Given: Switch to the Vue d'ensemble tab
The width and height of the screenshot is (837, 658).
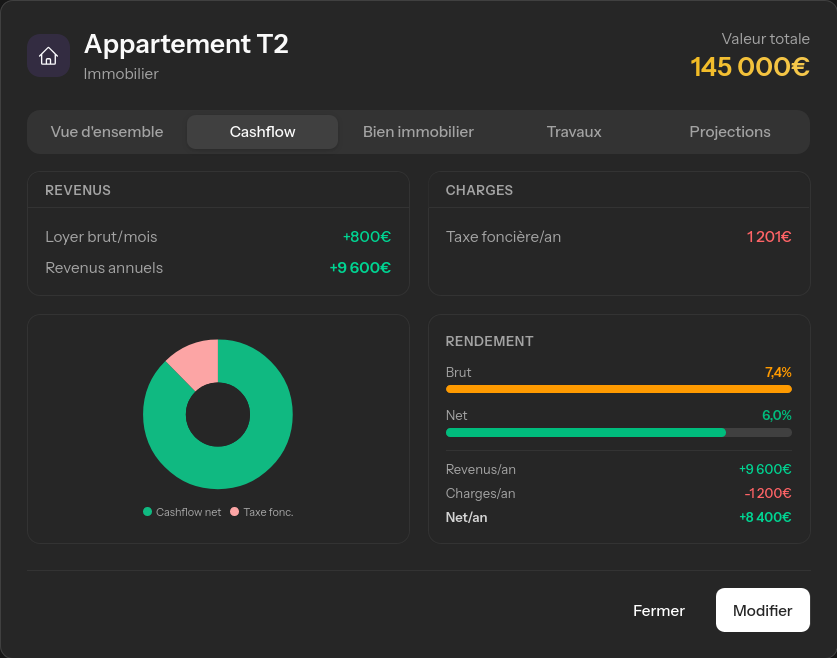Looking at the screenshot, I should tap(107, 131).
